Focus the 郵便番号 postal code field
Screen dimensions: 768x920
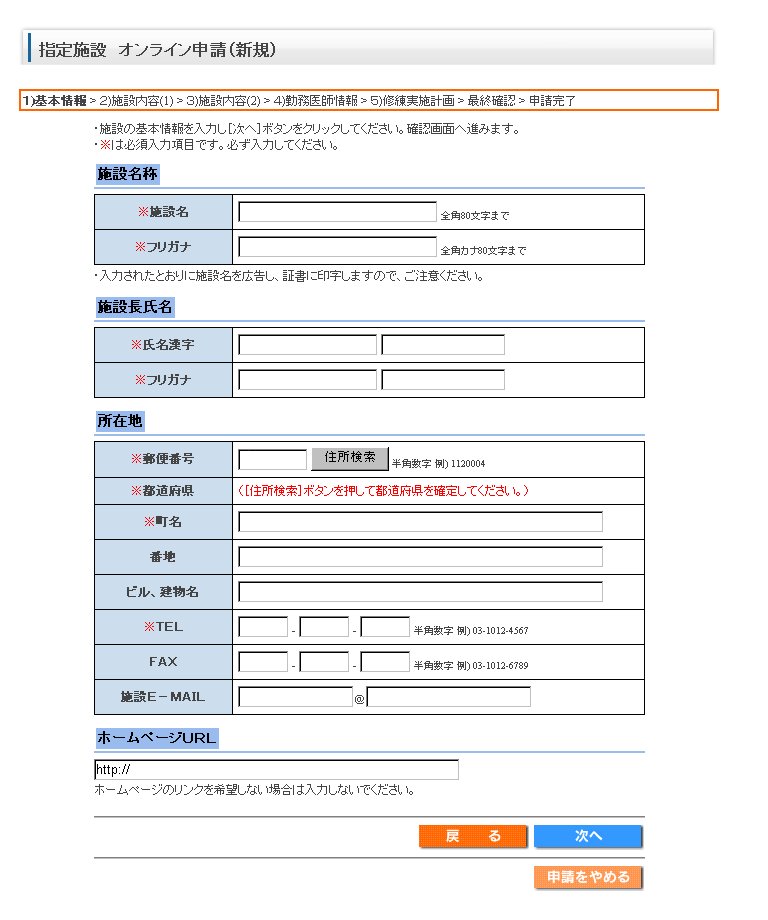point(272,460)
